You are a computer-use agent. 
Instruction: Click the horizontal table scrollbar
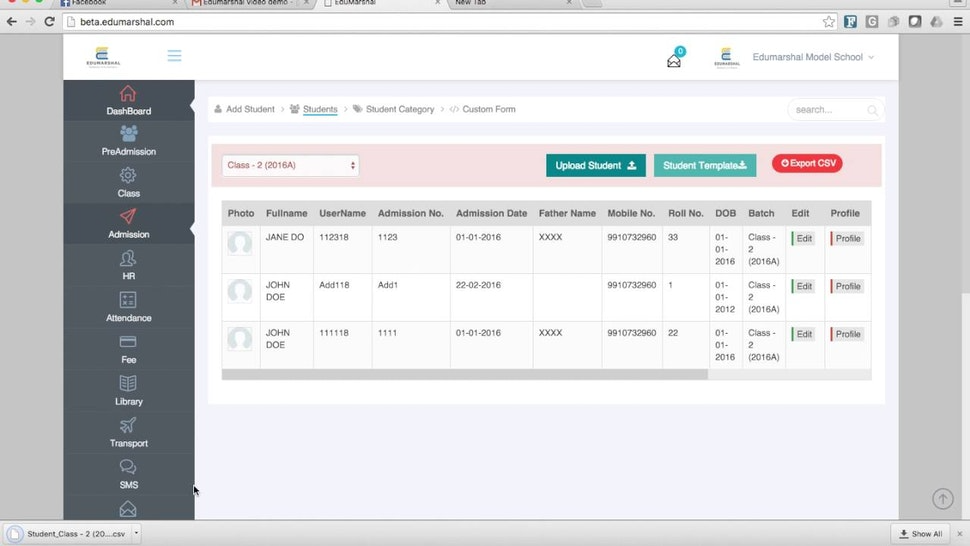point(465,375)
